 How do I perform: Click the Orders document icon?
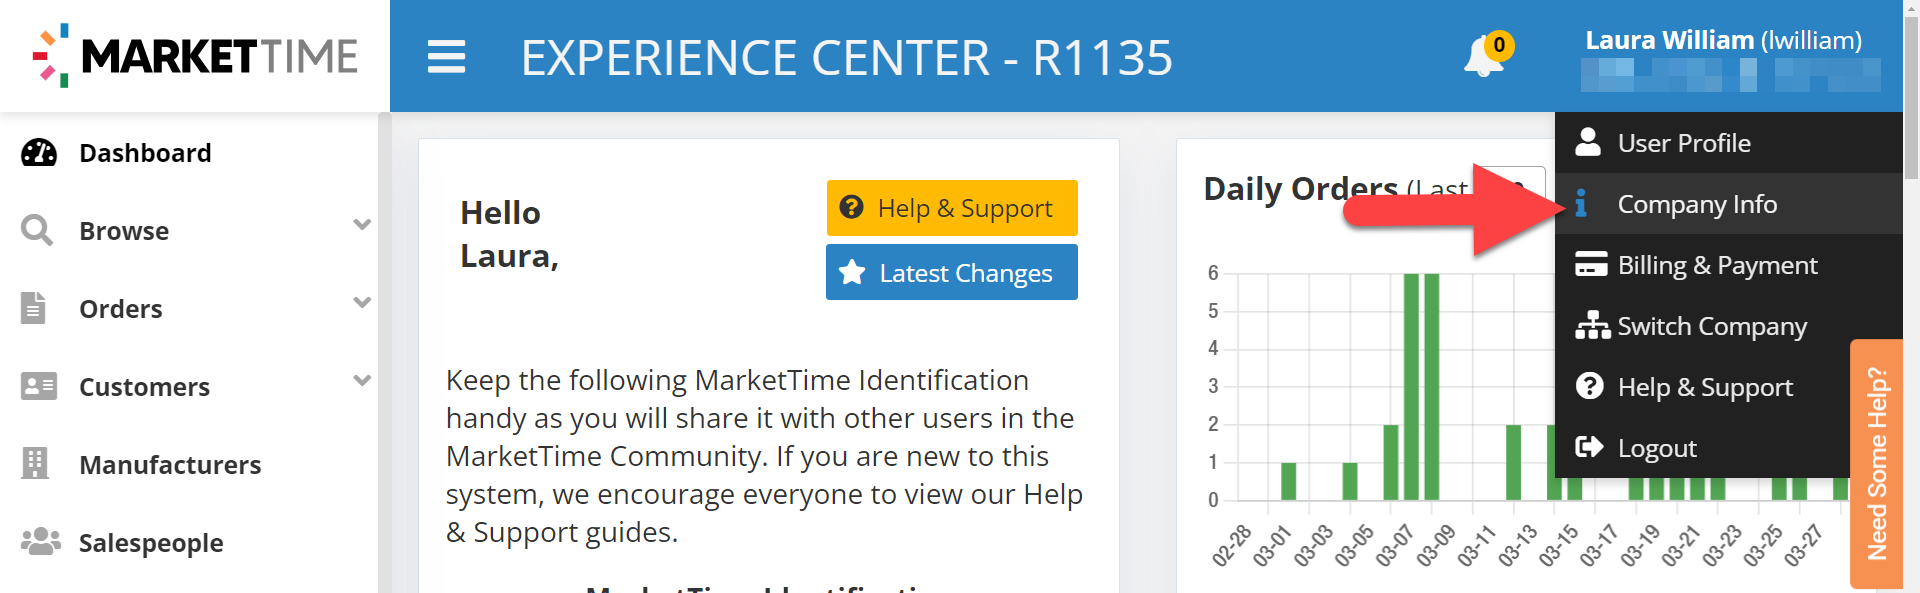(34, 308)
